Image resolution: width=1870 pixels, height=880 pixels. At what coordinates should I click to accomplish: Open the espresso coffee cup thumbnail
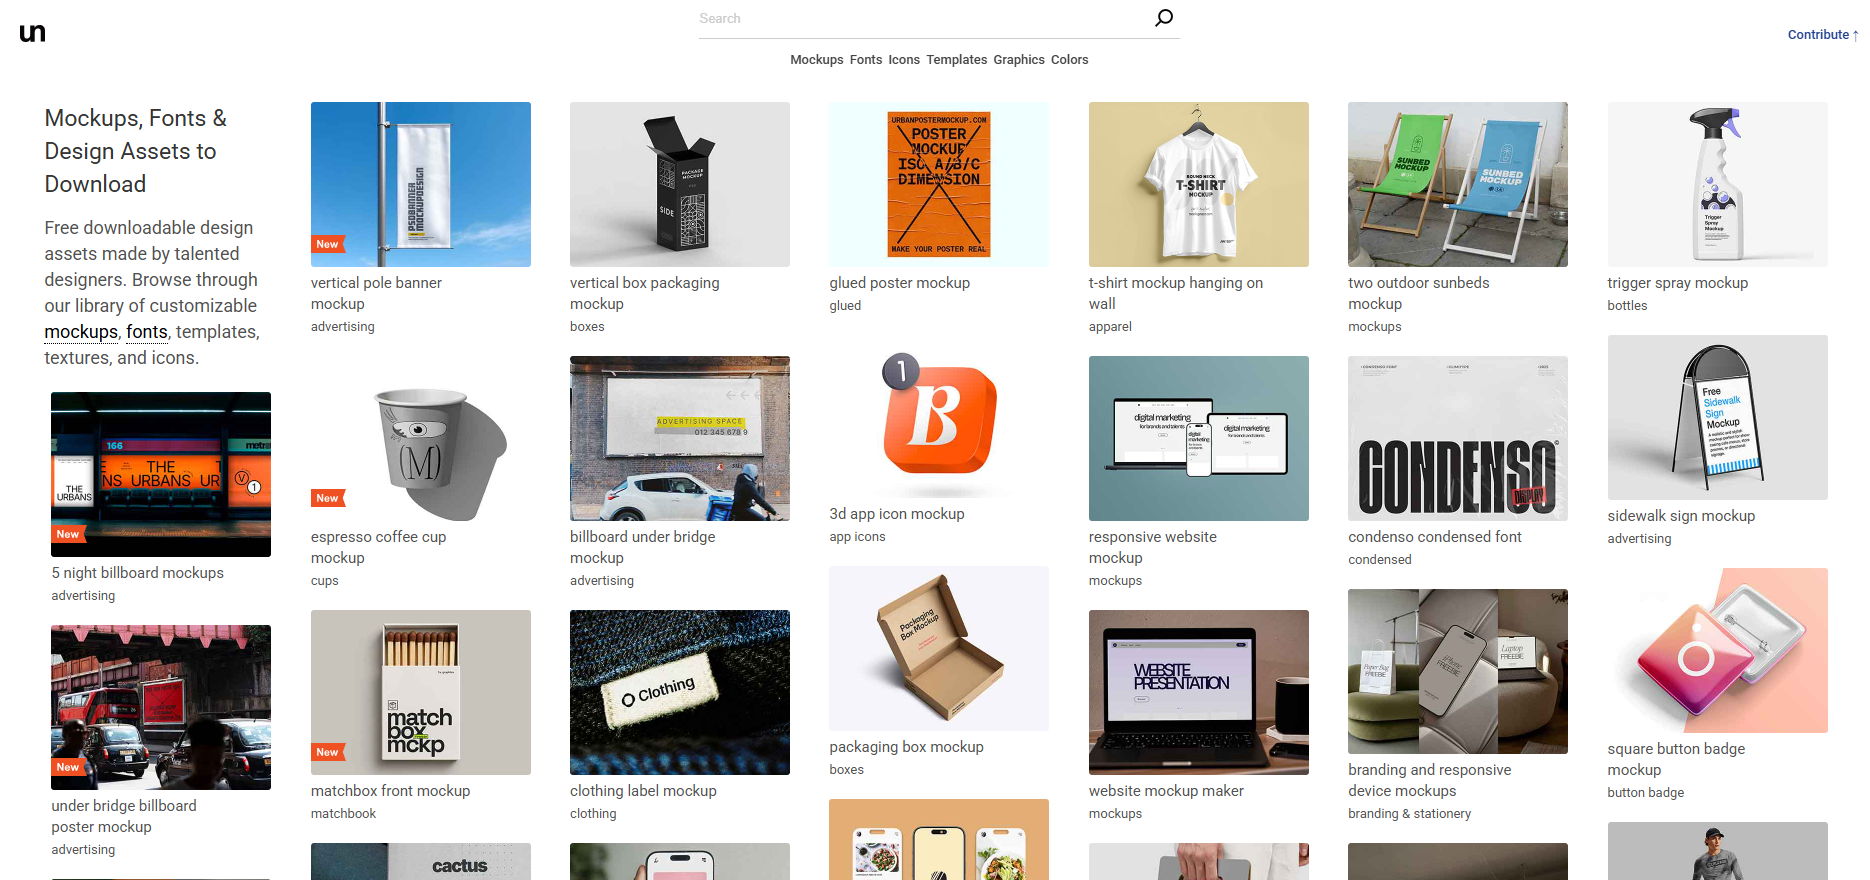pyautogui.click(x=421, y=438)
